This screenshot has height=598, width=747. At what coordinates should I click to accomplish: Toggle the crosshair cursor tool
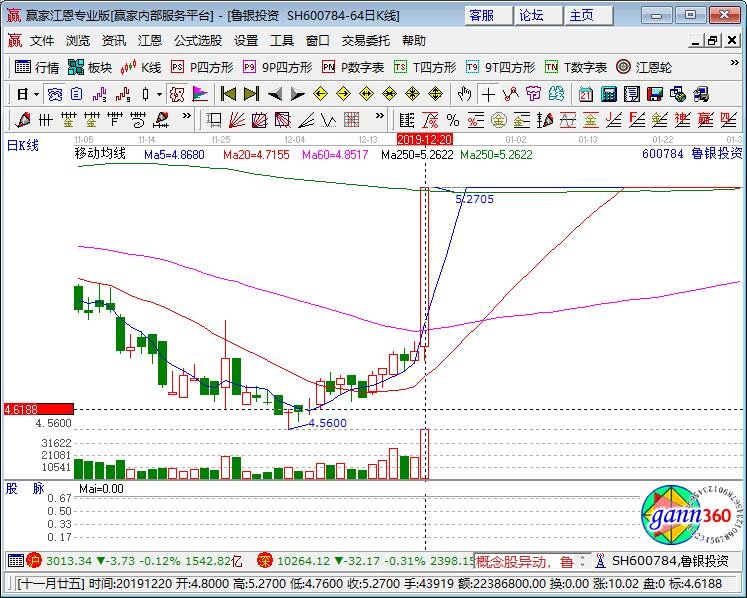click(488, 94)
